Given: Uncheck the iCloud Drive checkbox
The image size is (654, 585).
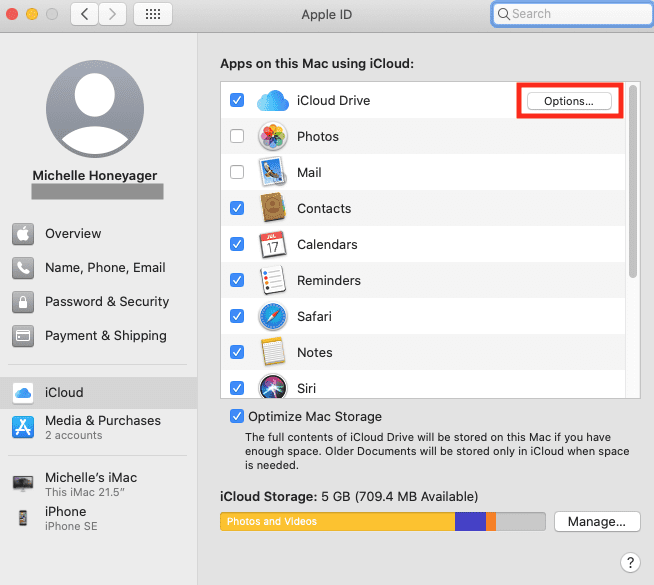Looking at the screenshot, I should point(237,100).
